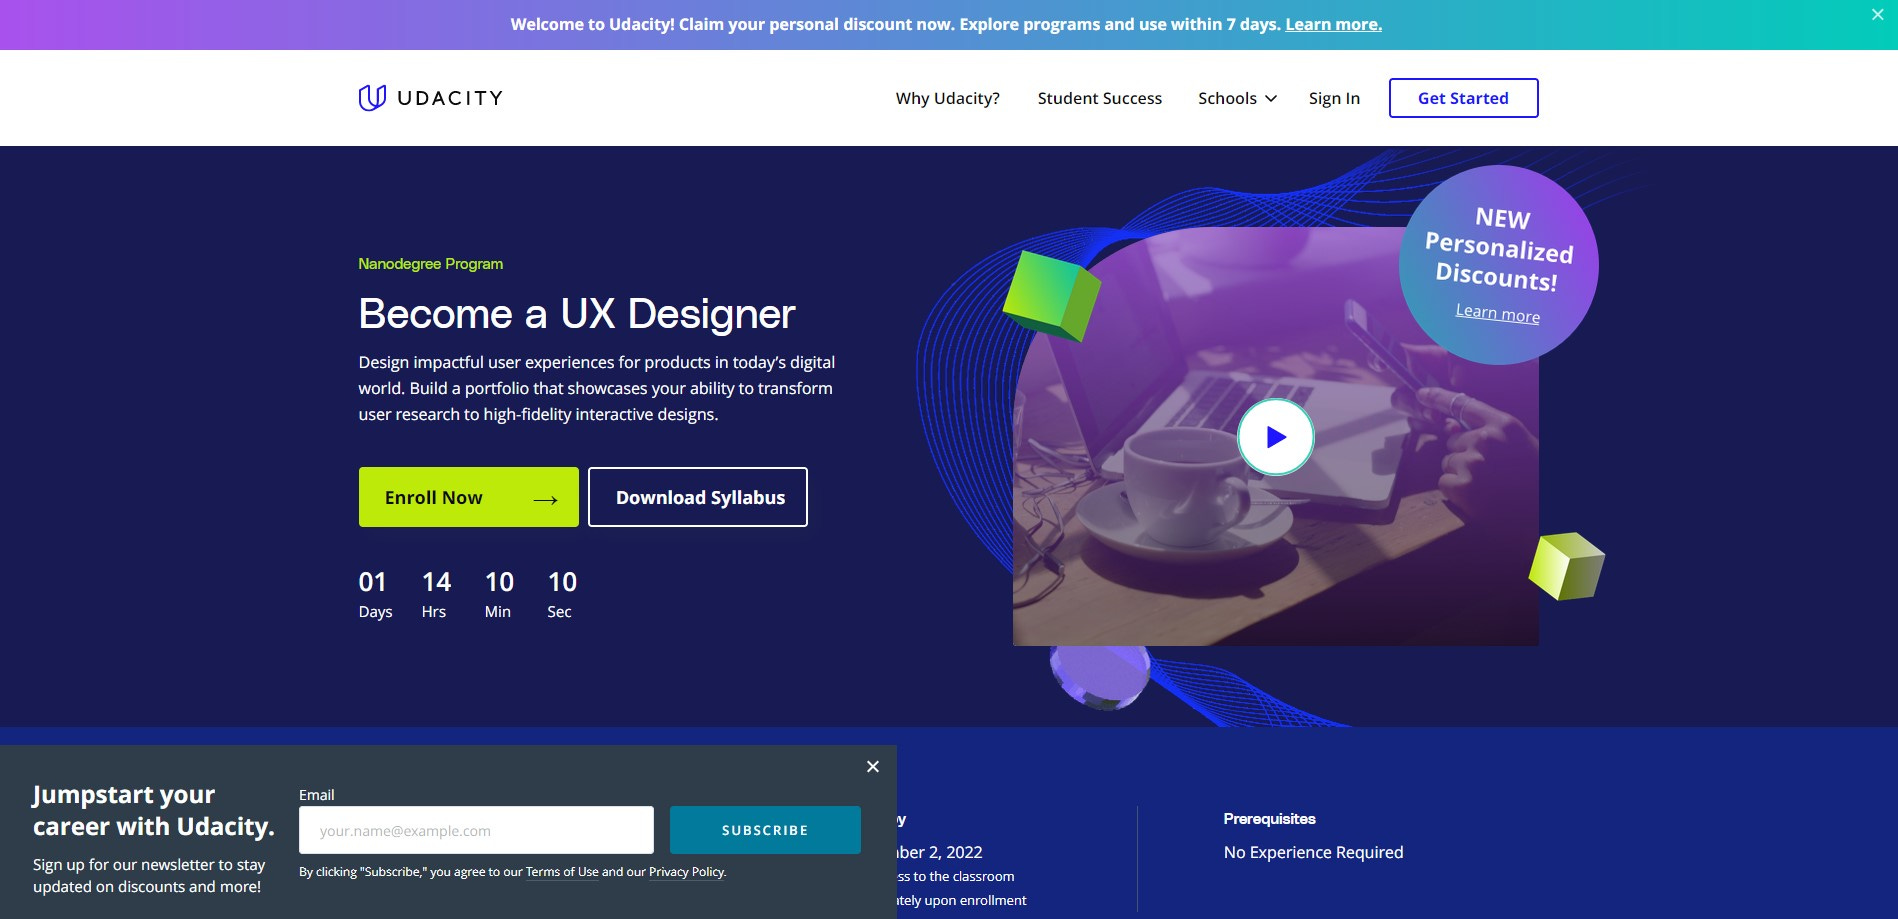
Task: Expand the Schools dropdown menu
Action: click(x=1237, y=98)
